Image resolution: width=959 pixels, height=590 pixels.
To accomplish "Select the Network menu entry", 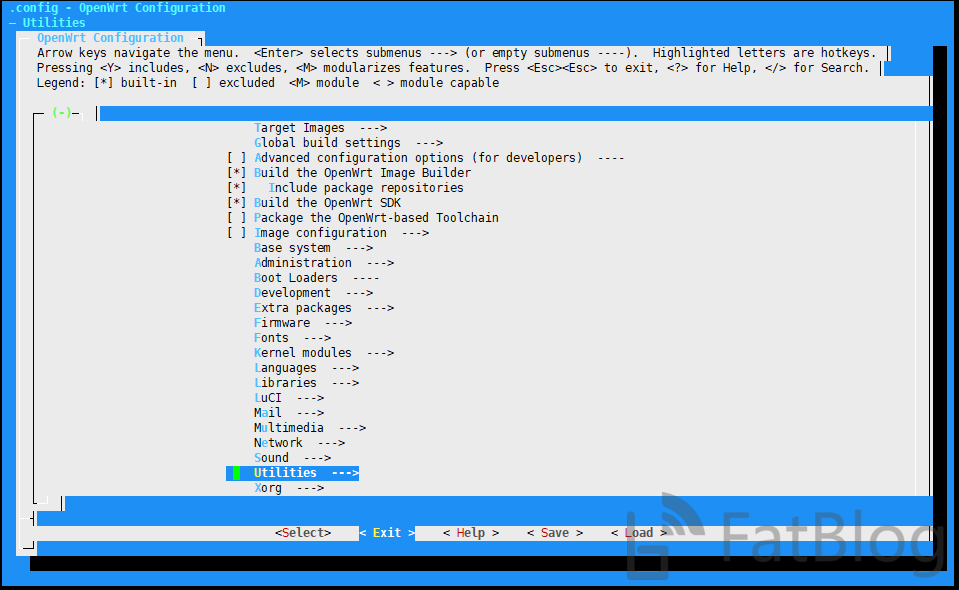I will [x=300, y=443].
